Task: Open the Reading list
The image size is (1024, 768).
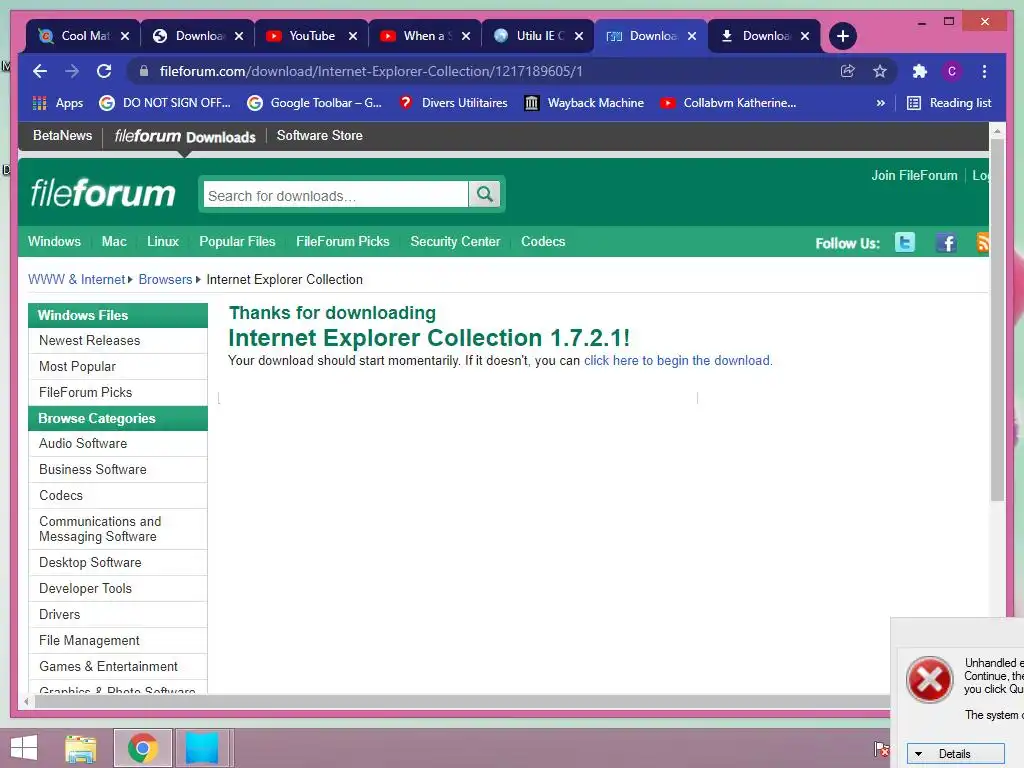Action: coord(950,103)
